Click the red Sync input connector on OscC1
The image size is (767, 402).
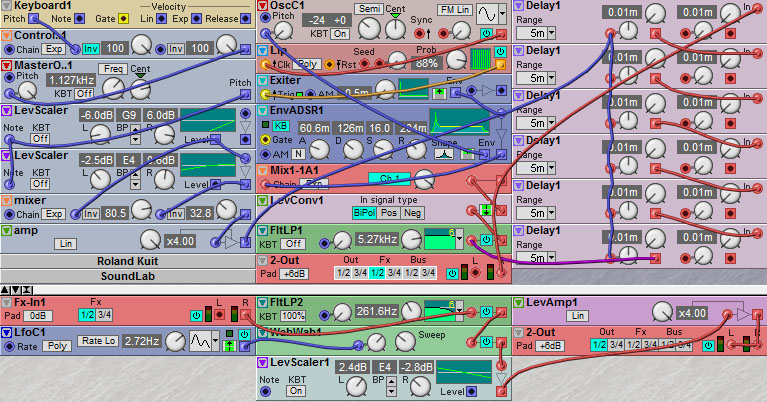tap(419, 34)
